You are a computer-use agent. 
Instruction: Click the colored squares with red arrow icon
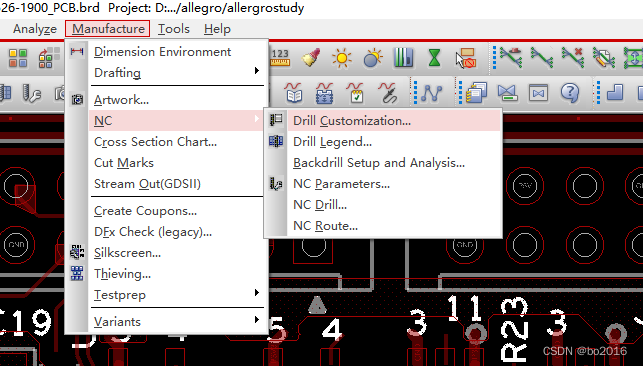tap(49, 57)
